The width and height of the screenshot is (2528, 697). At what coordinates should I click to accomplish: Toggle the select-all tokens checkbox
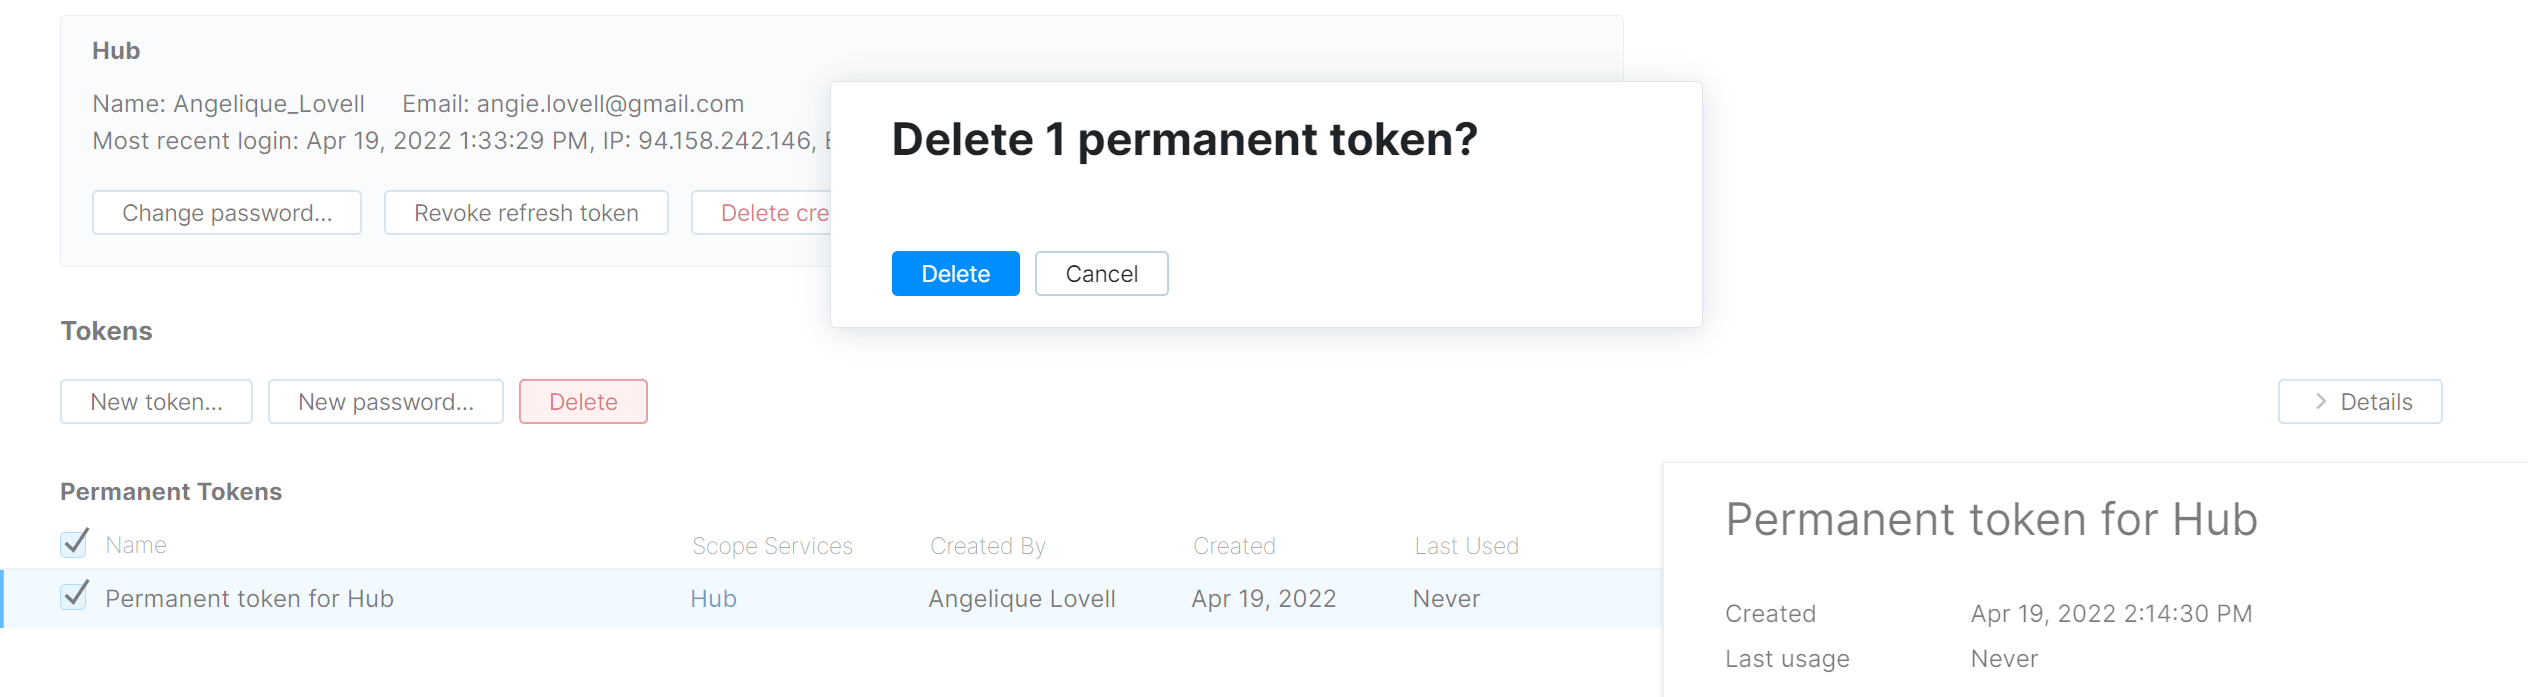pos(74,544)
